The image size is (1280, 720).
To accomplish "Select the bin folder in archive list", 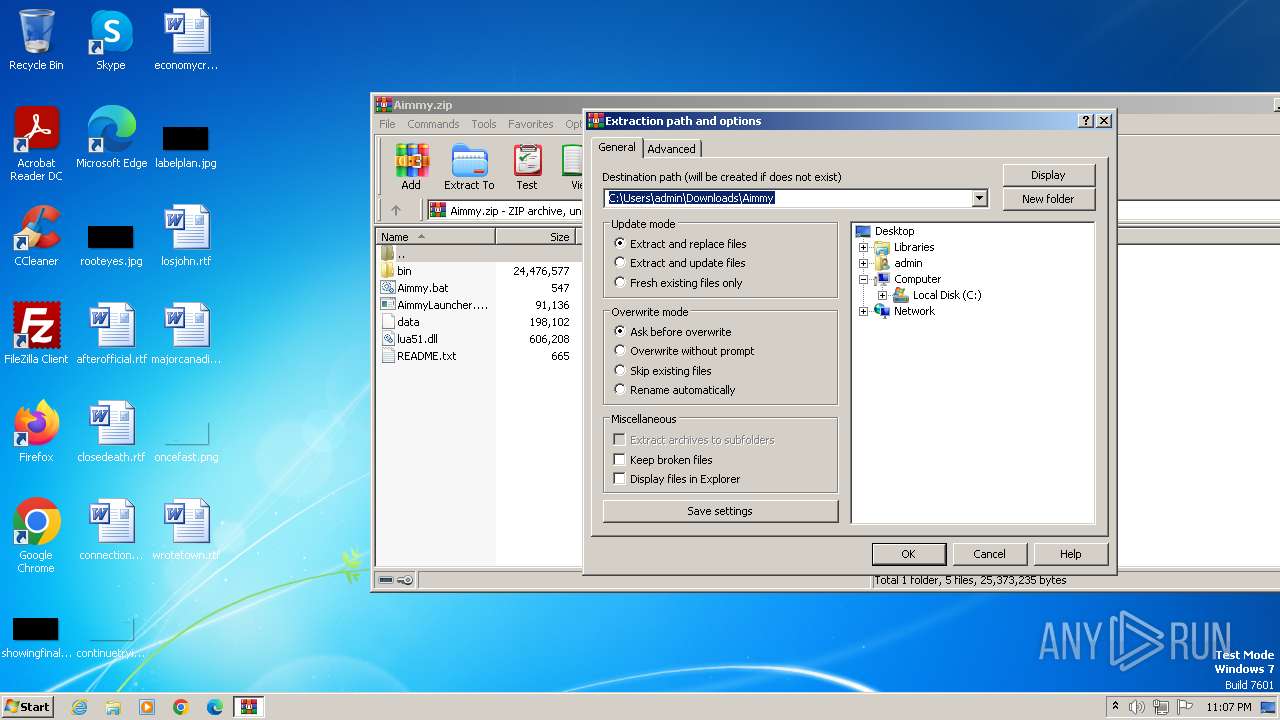I will click(x=404, y=271).
